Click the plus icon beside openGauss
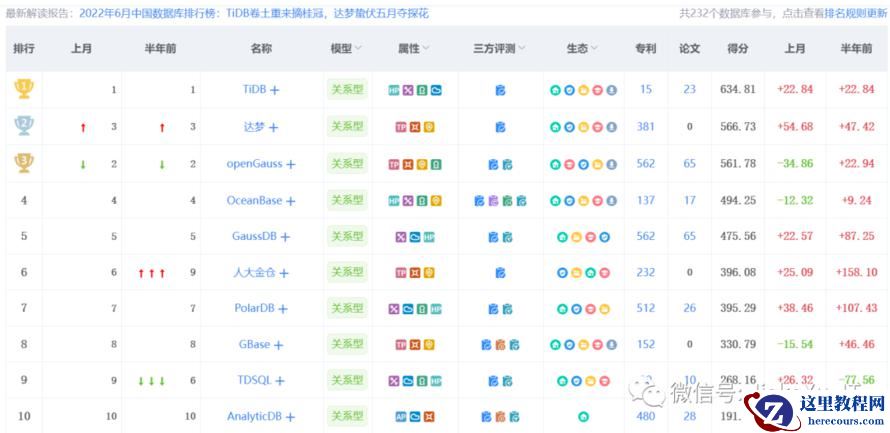 pos(291,165)
